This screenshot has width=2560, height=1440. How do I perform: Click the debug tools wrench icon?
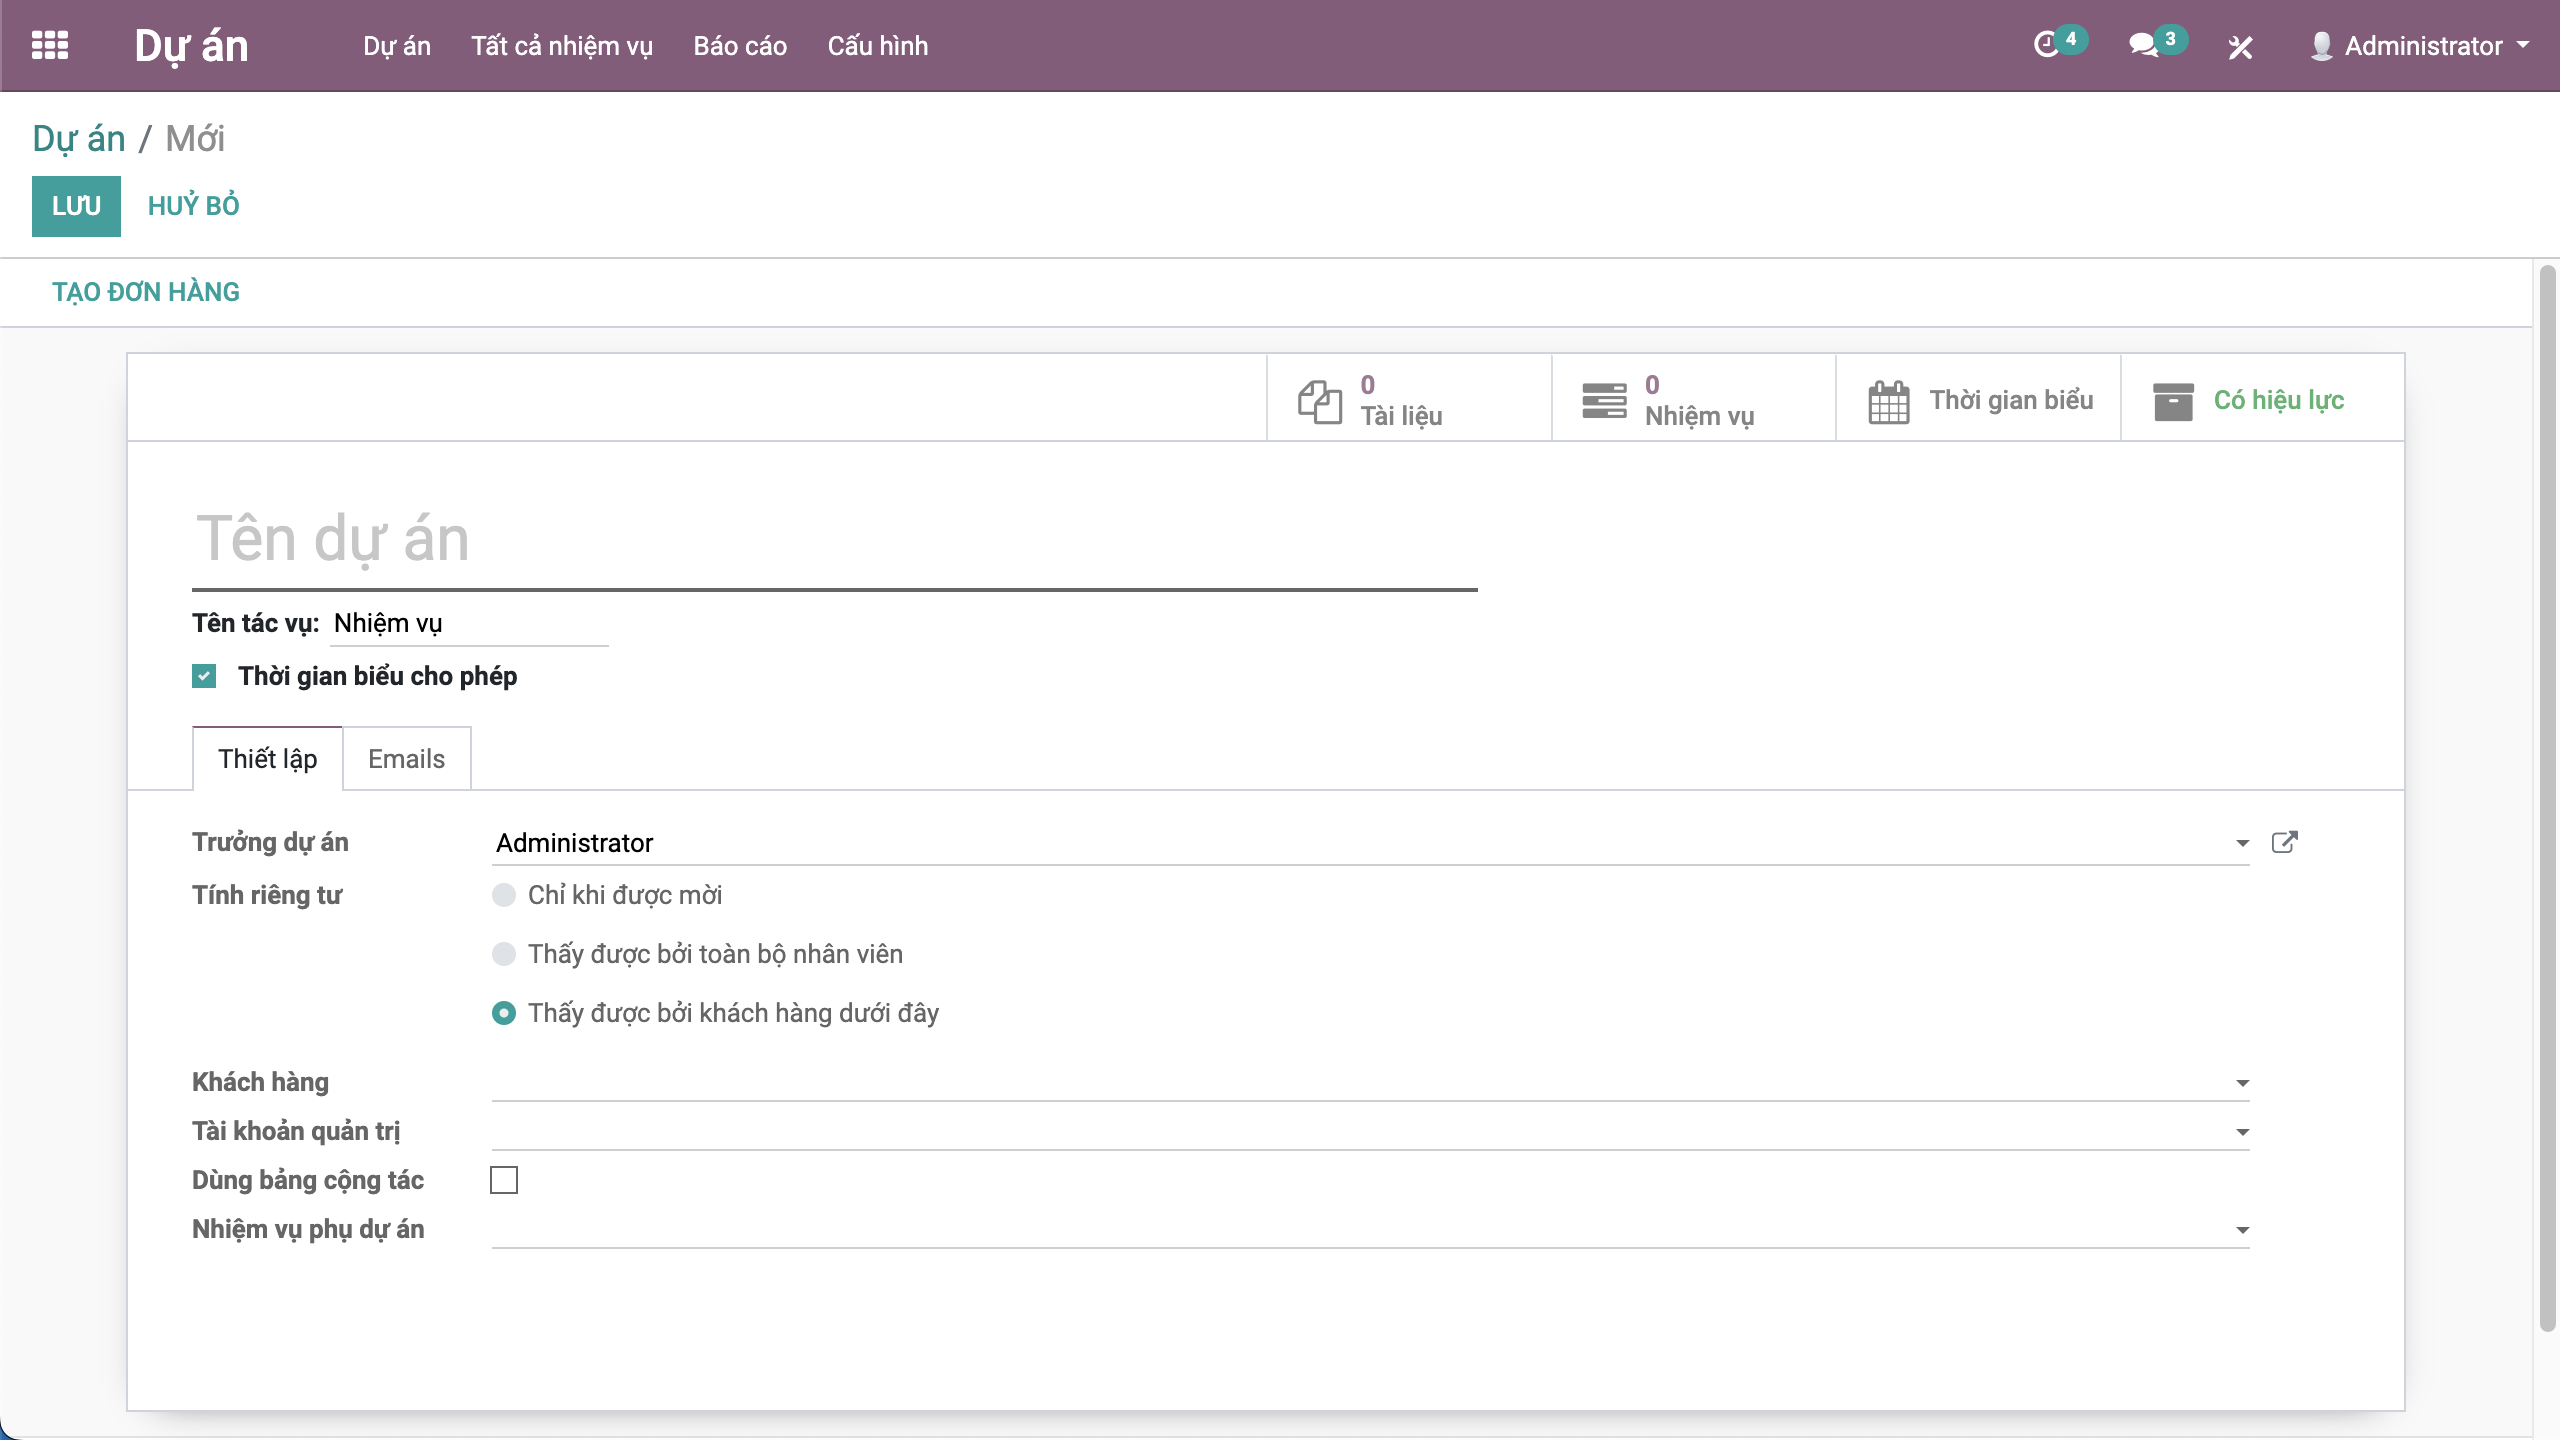tap(2240, 47)
